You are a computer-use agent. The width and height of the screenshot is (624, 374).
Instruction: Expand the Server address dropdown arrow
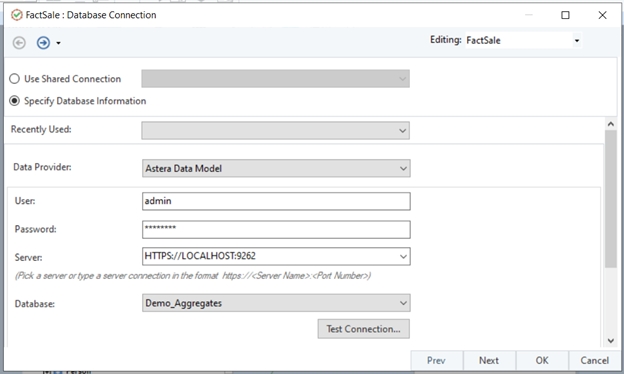tap(403, 256)
